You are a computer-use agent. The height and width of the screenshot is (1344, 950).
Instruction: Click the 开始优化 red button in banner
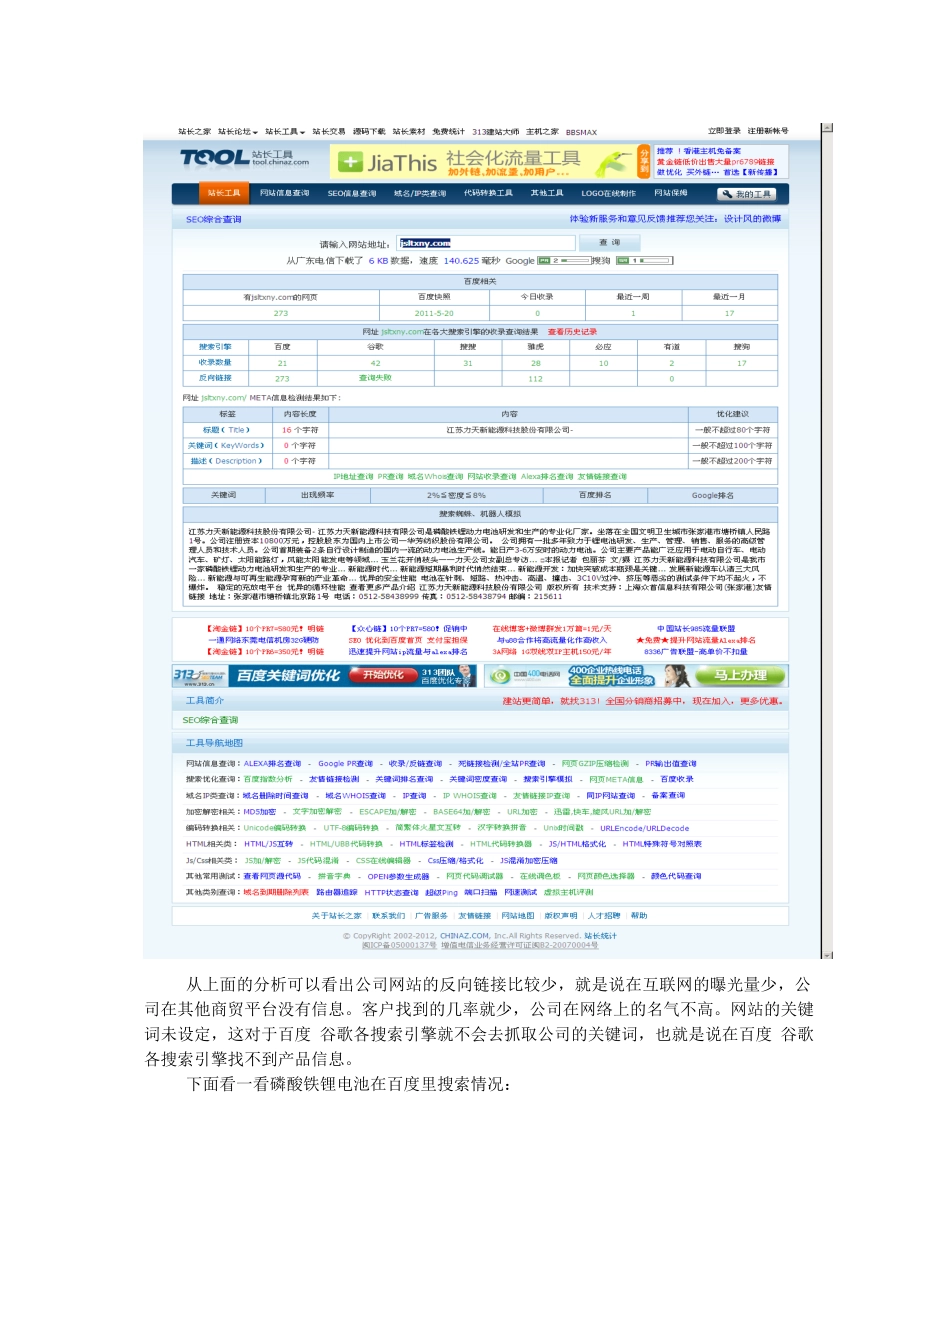click(383, 675)
